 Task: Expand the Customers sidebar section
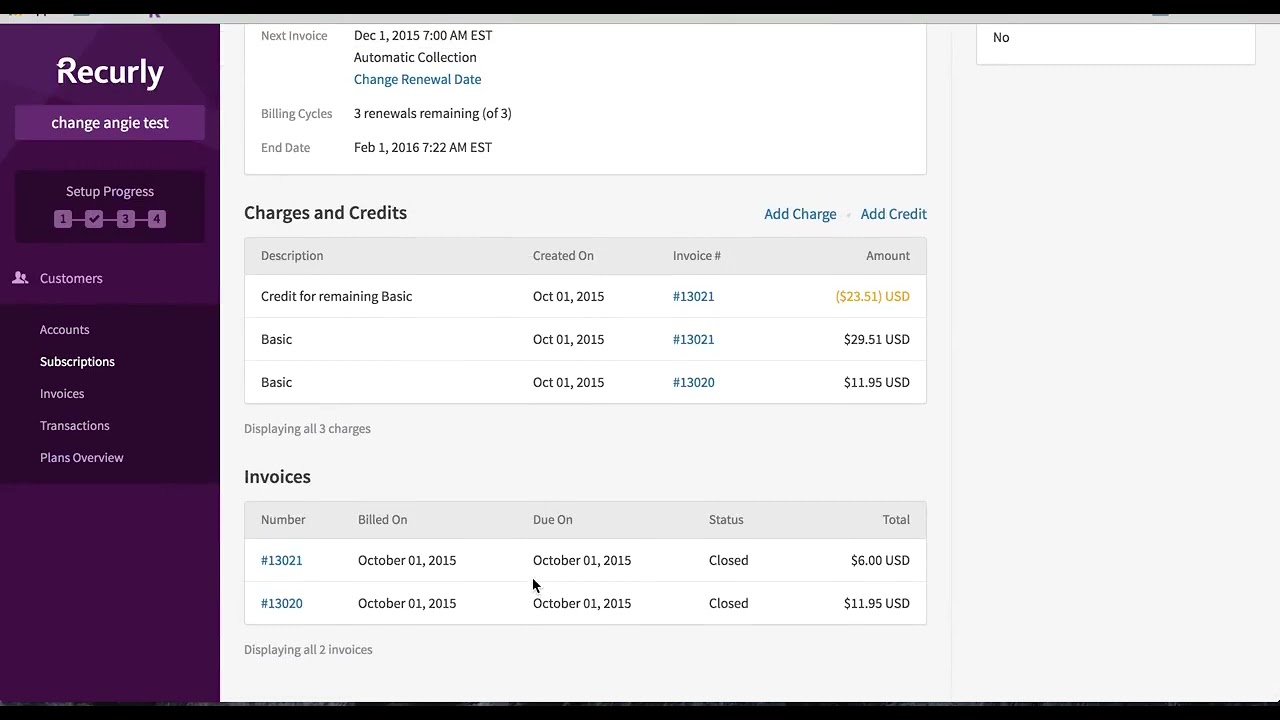pos(71,278)
